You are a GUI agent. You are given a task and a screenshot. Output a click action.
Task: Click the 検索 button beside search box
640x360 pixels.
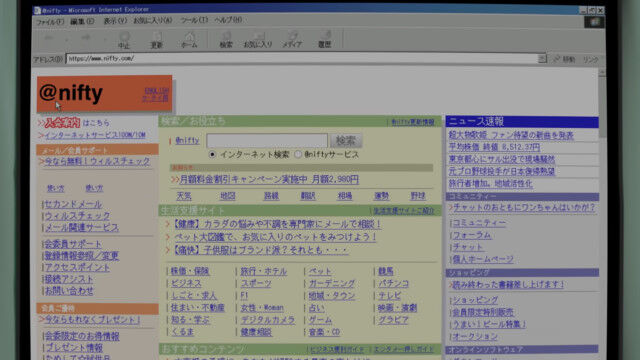click(346, 141)
